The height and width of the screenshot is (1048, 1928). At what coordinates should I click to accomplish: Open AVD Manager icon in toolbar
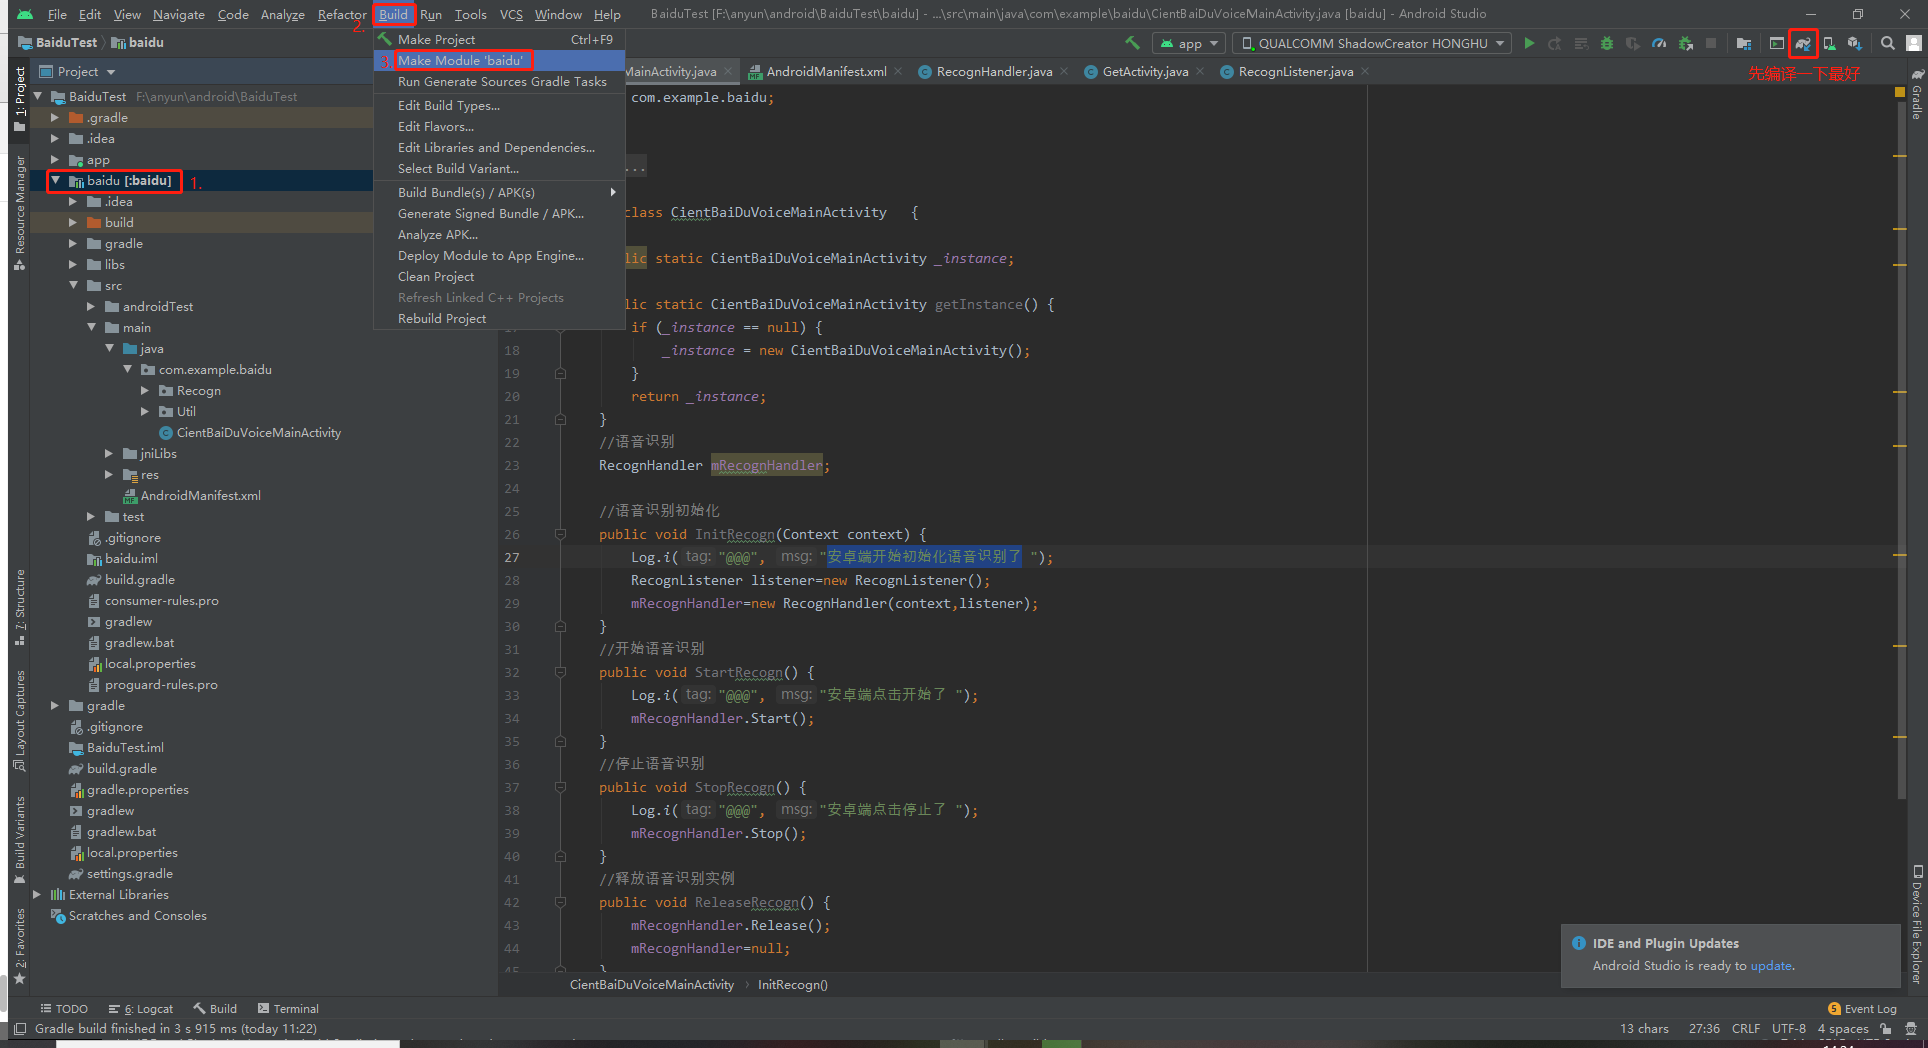tap(1829, 43)
